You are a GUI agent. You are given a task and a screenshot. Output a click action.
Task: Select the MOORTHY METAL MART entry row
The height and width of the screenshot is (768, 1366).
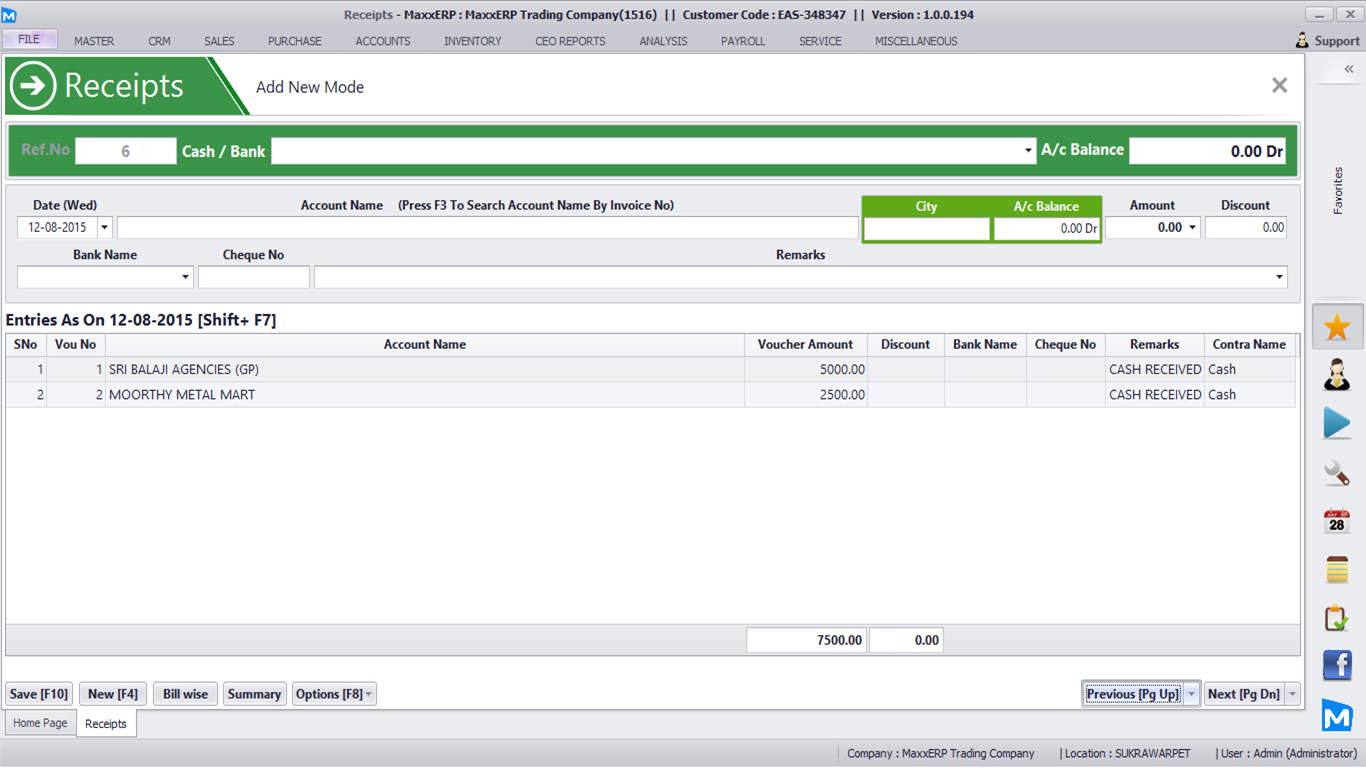click(424, 395)
